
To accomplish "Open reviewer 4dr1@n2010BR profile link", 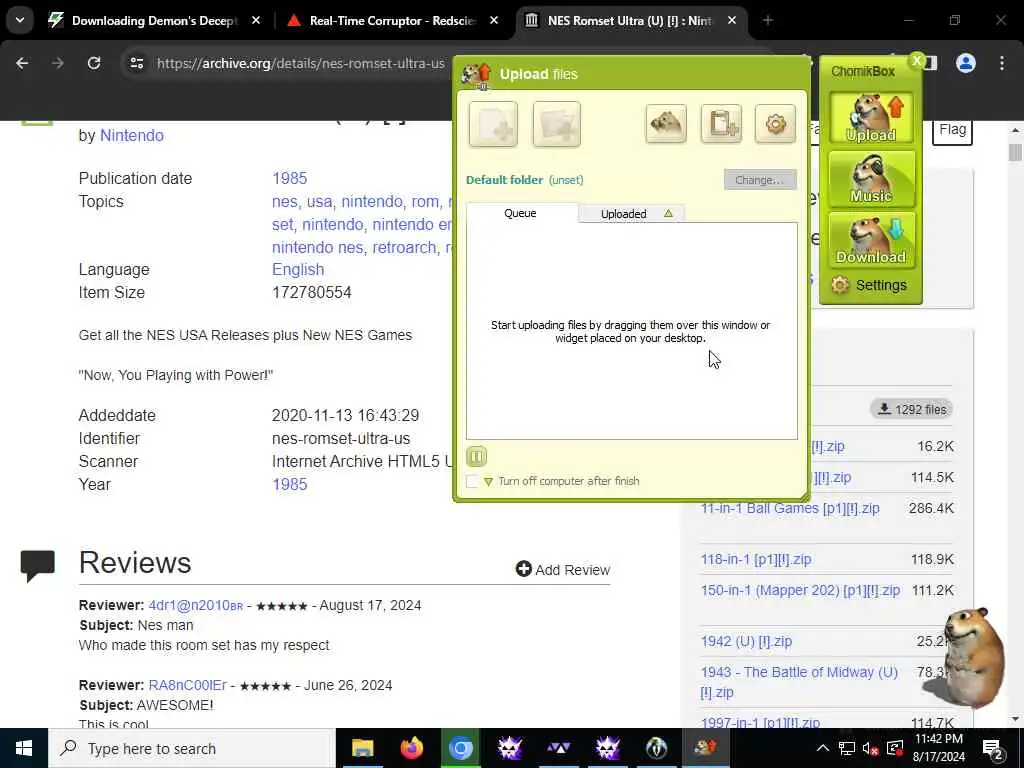I will (x=196, y=605).
